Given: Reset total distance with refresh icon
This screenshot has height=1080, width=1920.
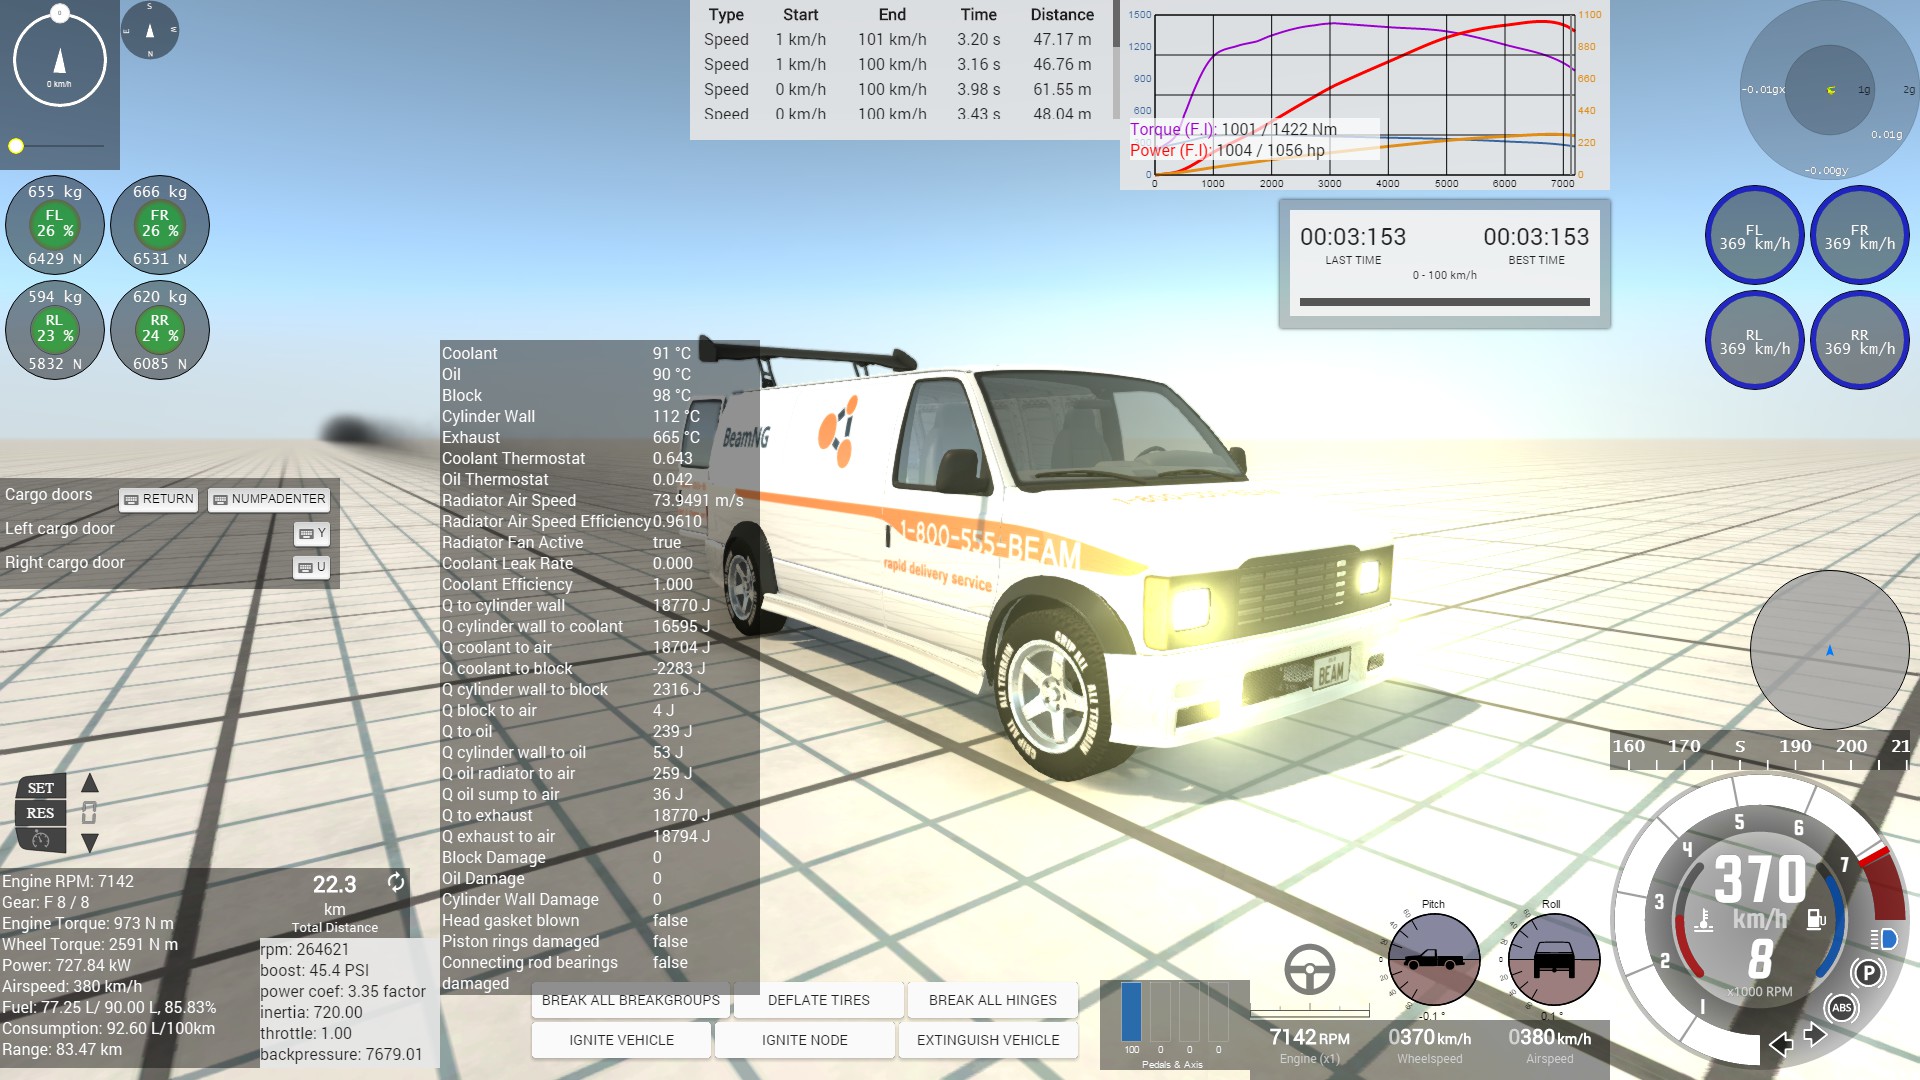Looking at the screenshot, I should tap(396, 882).
